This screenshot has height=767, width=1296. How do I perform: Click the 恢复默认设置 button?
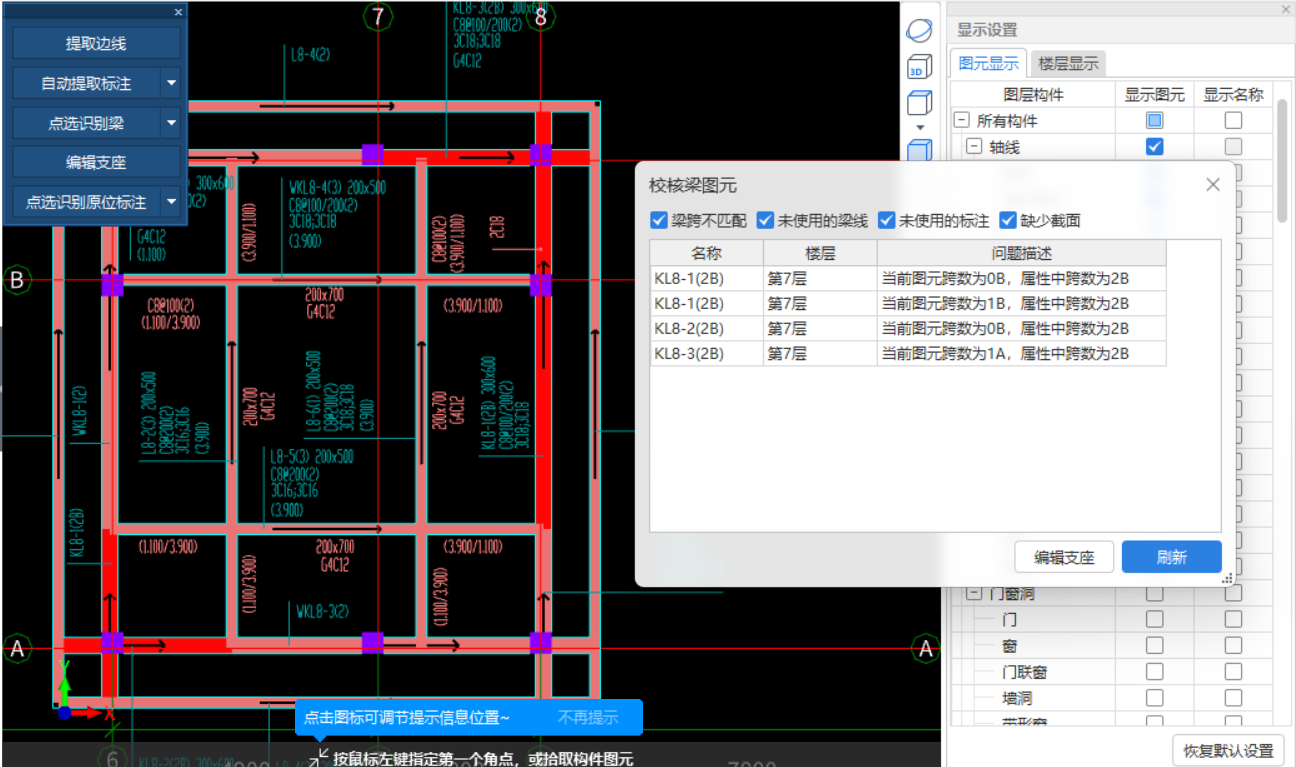1228,750
